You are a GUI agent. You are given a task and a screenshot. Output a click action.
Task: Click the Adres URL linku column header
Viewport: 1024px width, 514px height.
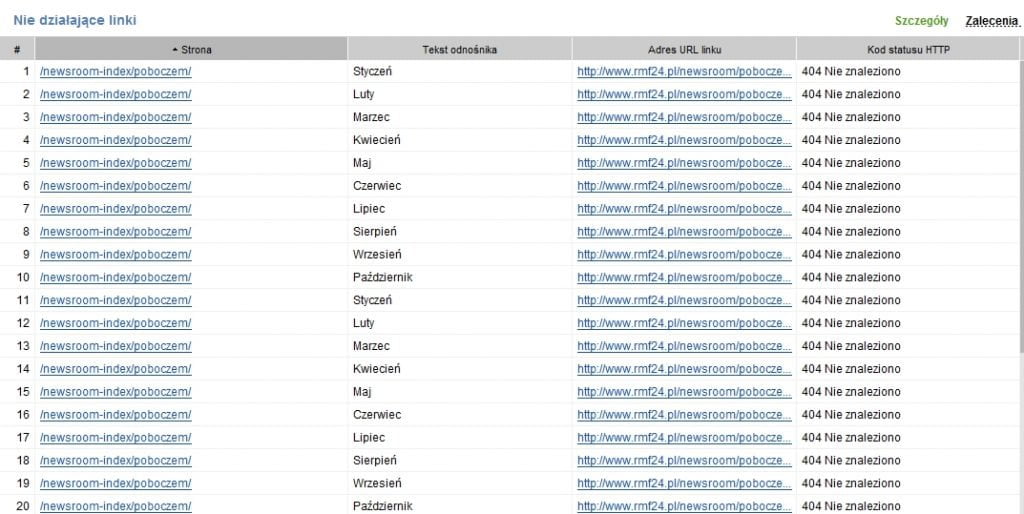click(x=684, y=49)
